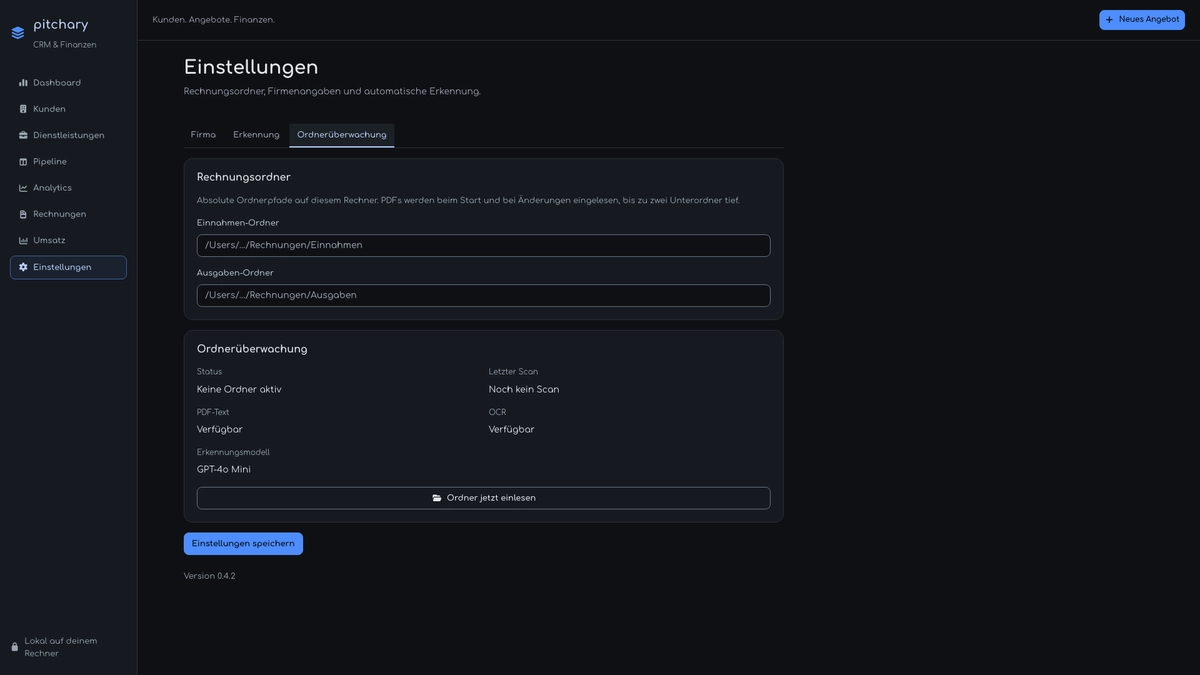Save with Einstellungen speichern button
This screenshot has height=675, width=1200.
(x=243, y=544)
